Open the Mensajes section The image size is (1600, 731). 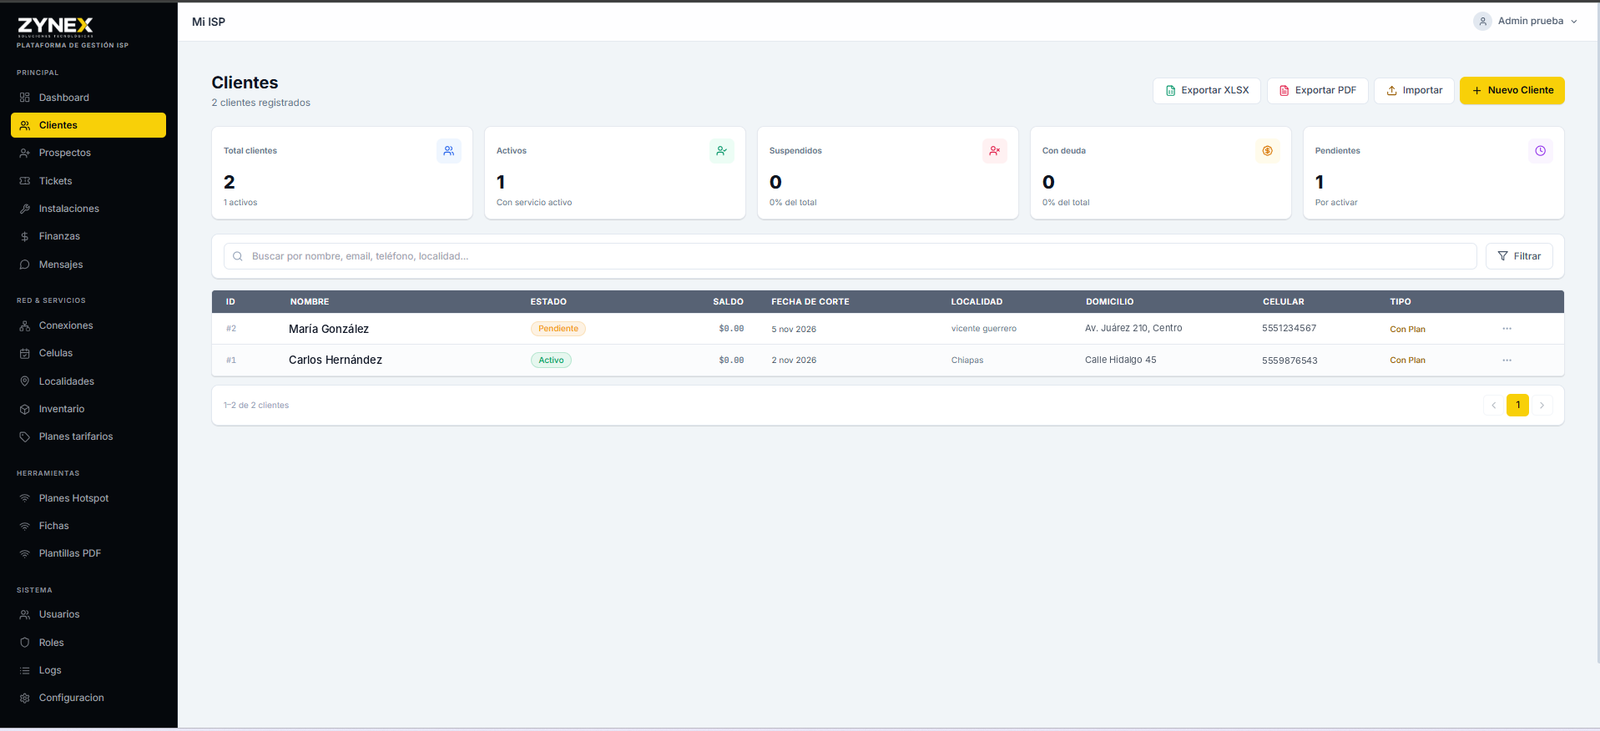88,265
